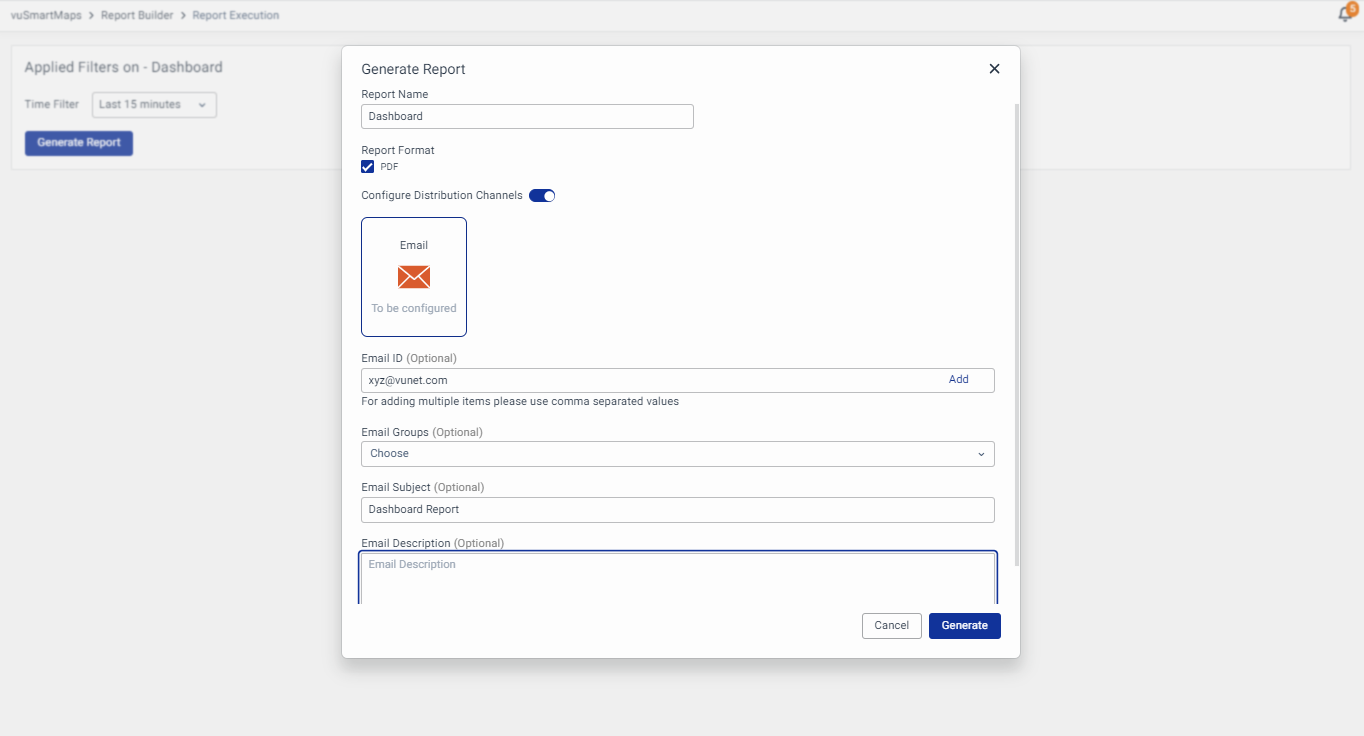Image resolution: width=1364 pixels, height=736 pixels.
Task: Toggle off Configure Distribution Channels switch
Action: (542, 196)
